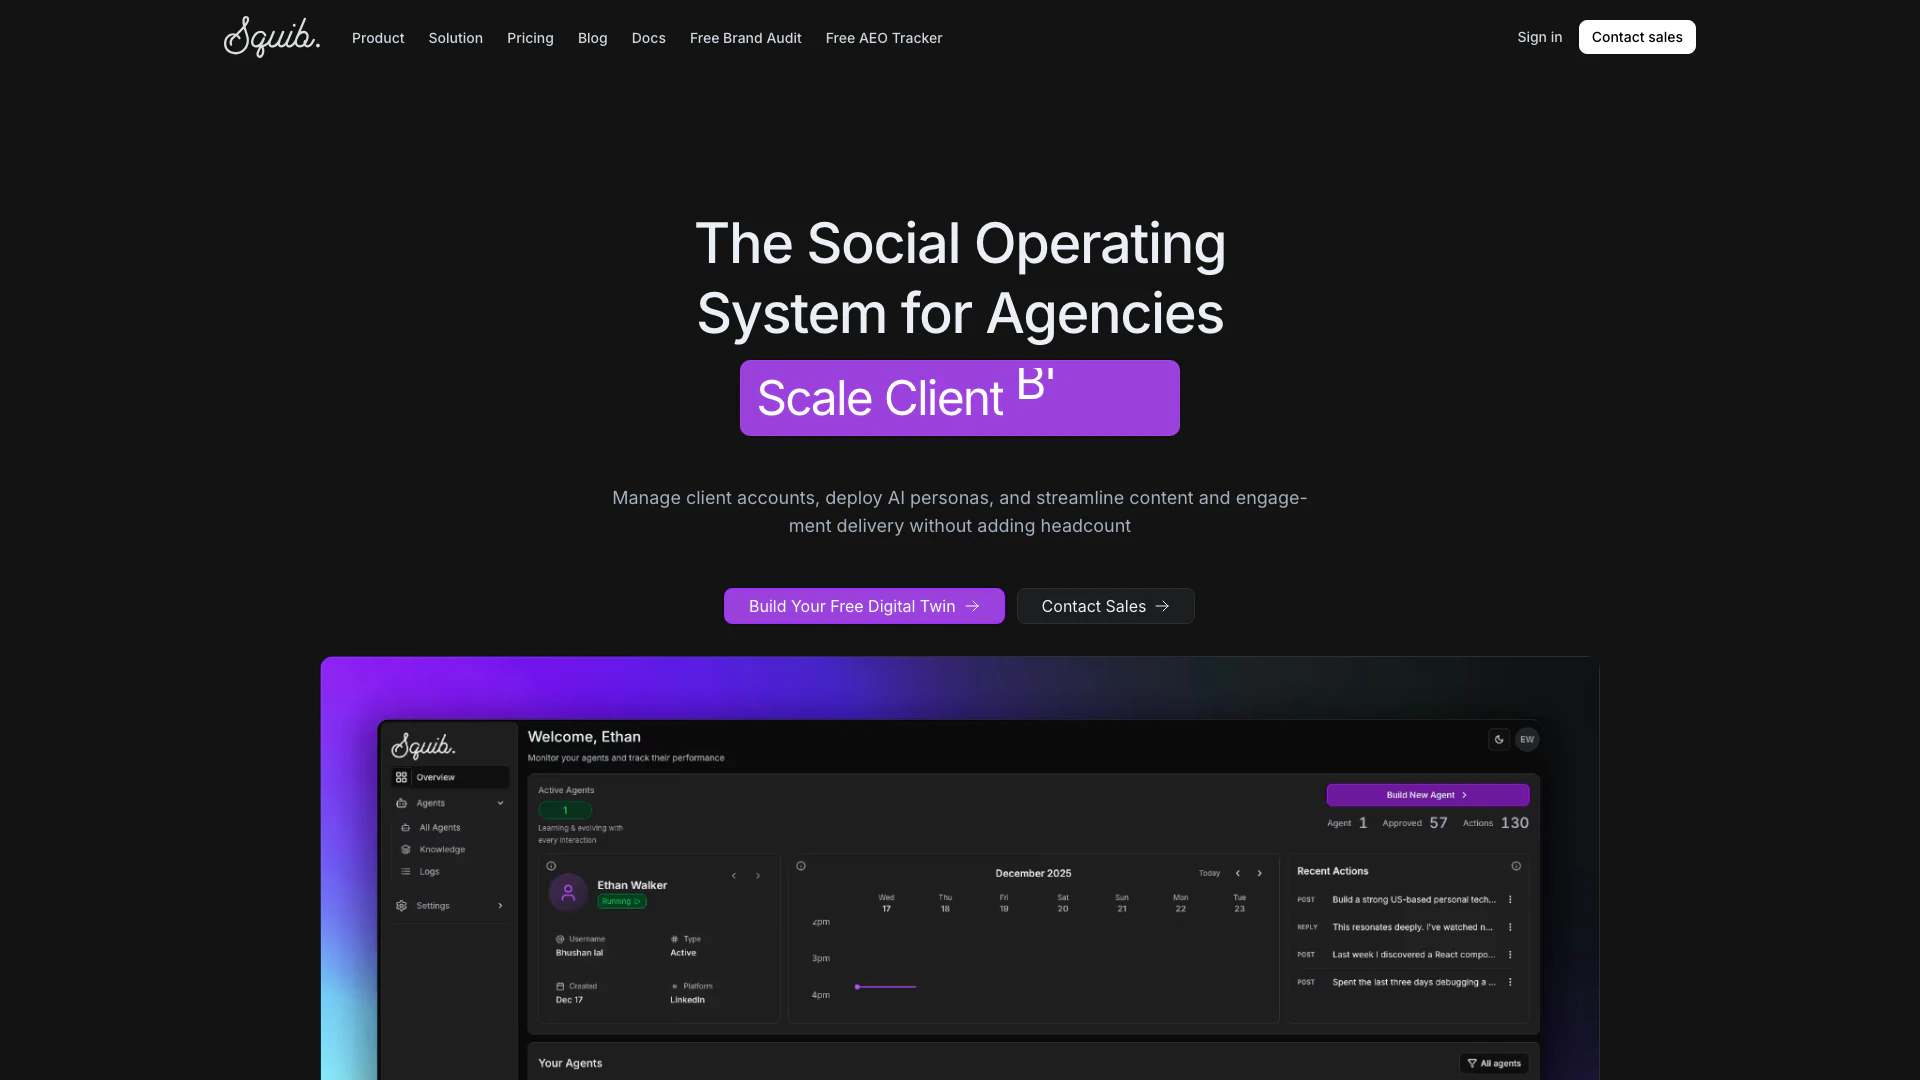Click info icon on the calendar panel
Image resolution: width=1920 pixels, height=1080 pixels.
point(801,866)
